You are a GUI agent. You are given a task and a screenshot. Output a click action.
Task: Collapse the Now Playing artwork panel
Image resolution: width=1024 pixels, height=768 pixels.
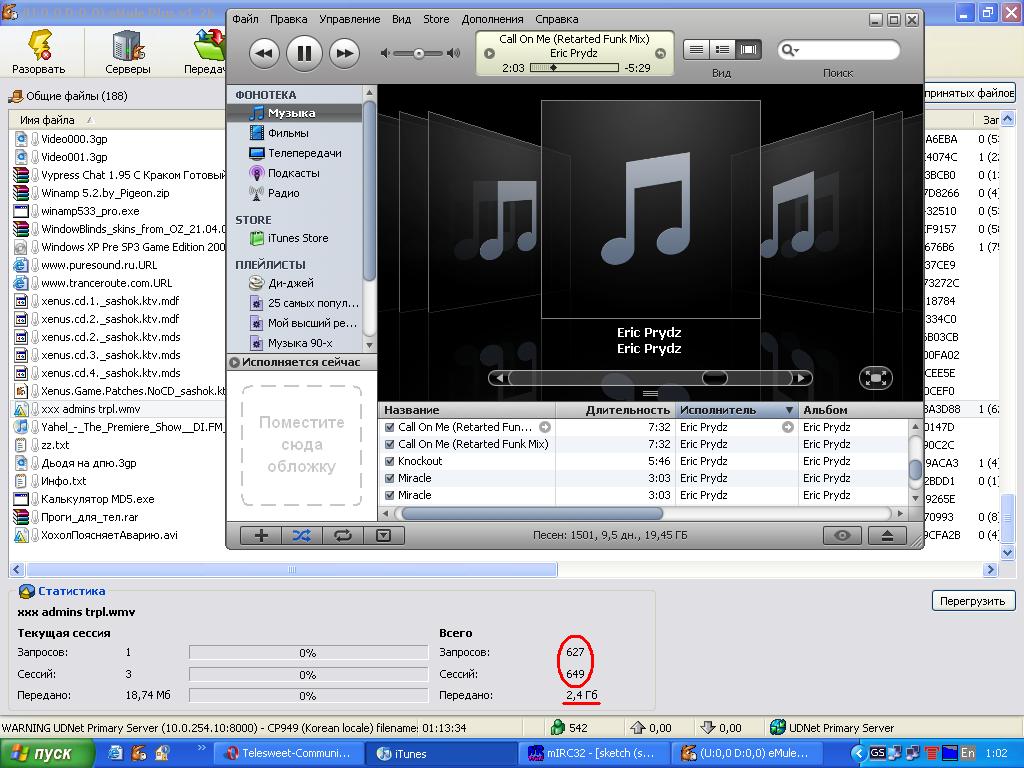pyautogui.click(x=235, y=363)
